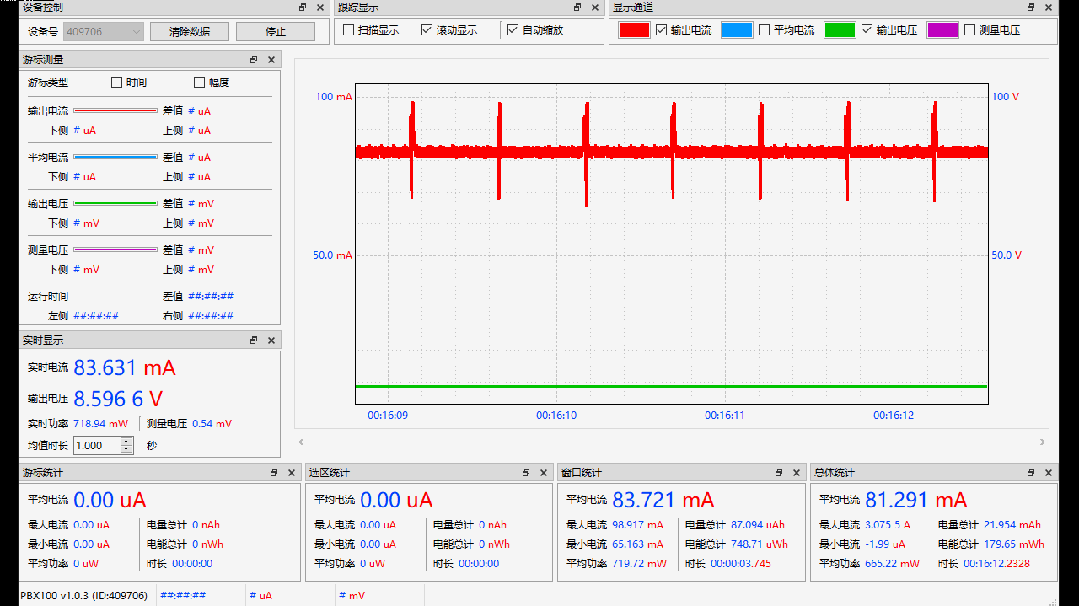Close the 窗口统计 panel

[796, 473]
